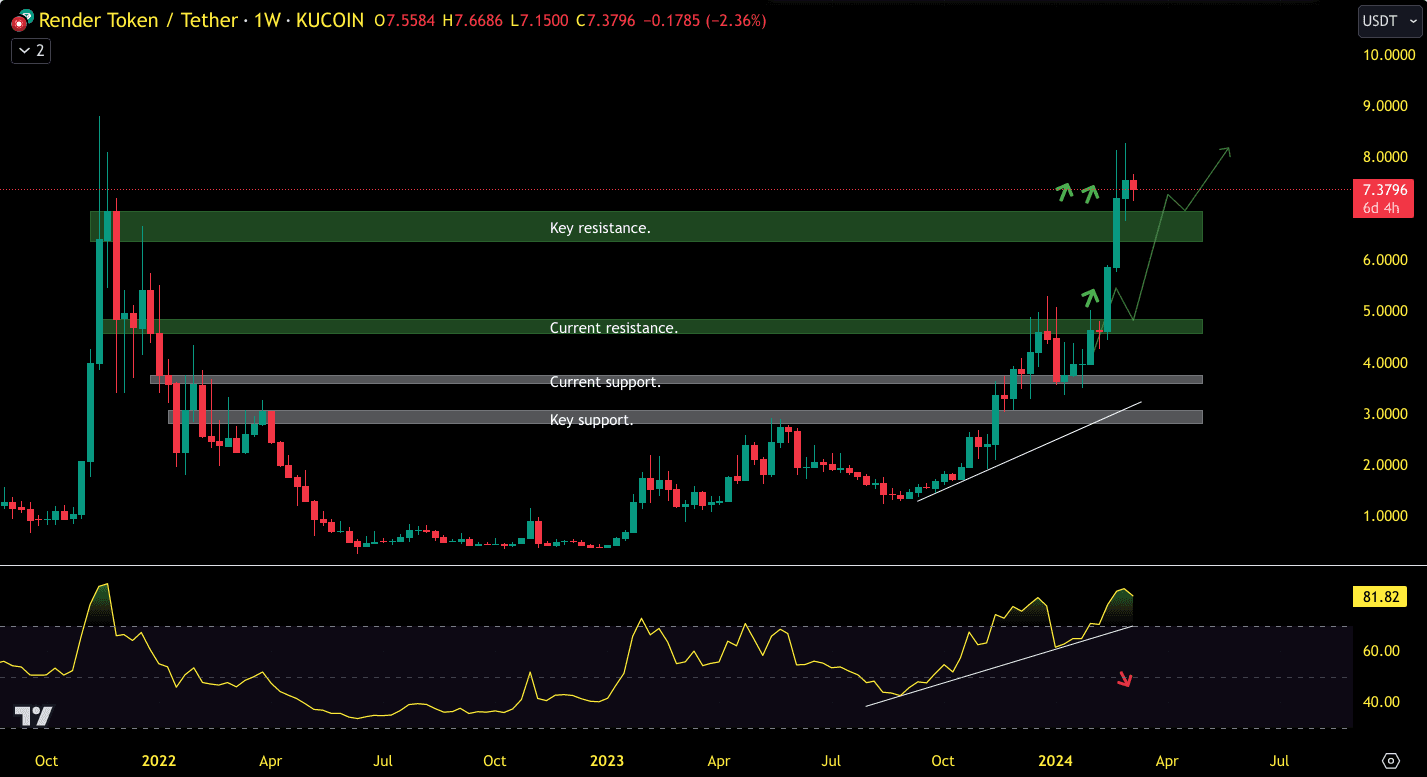This screenshot has height=777, width=1427.
Task: Click the 60.00 RSI axis label
Action: pos(1381,651)
